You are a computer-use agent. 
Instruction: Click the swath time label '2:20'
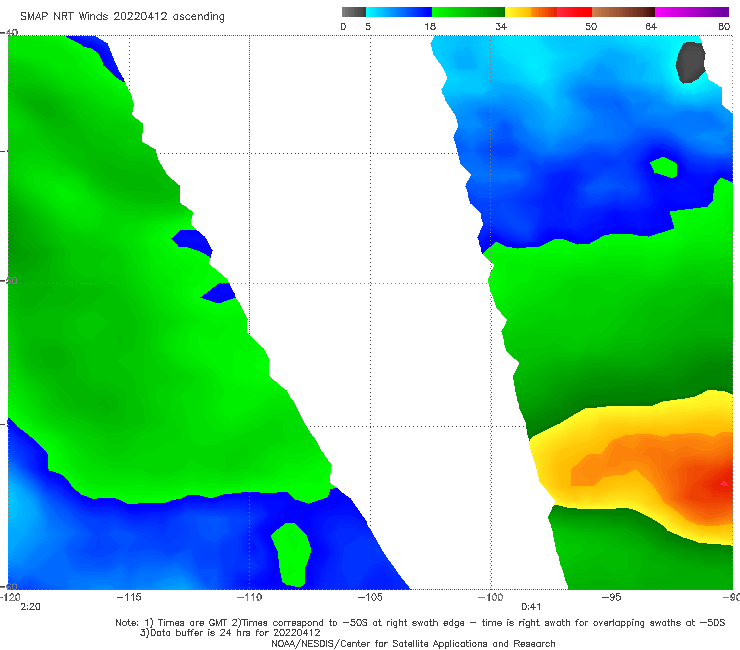pos(30,607)
